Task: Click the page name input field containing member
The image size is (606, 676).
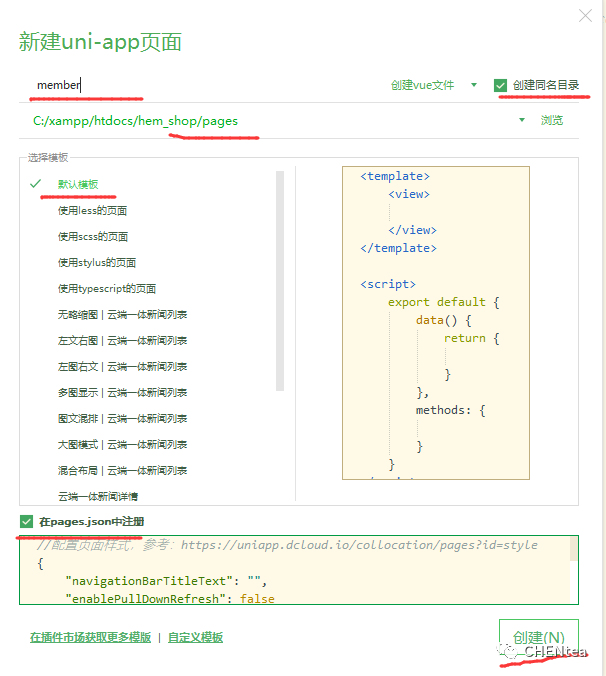Action: (203, 85)
